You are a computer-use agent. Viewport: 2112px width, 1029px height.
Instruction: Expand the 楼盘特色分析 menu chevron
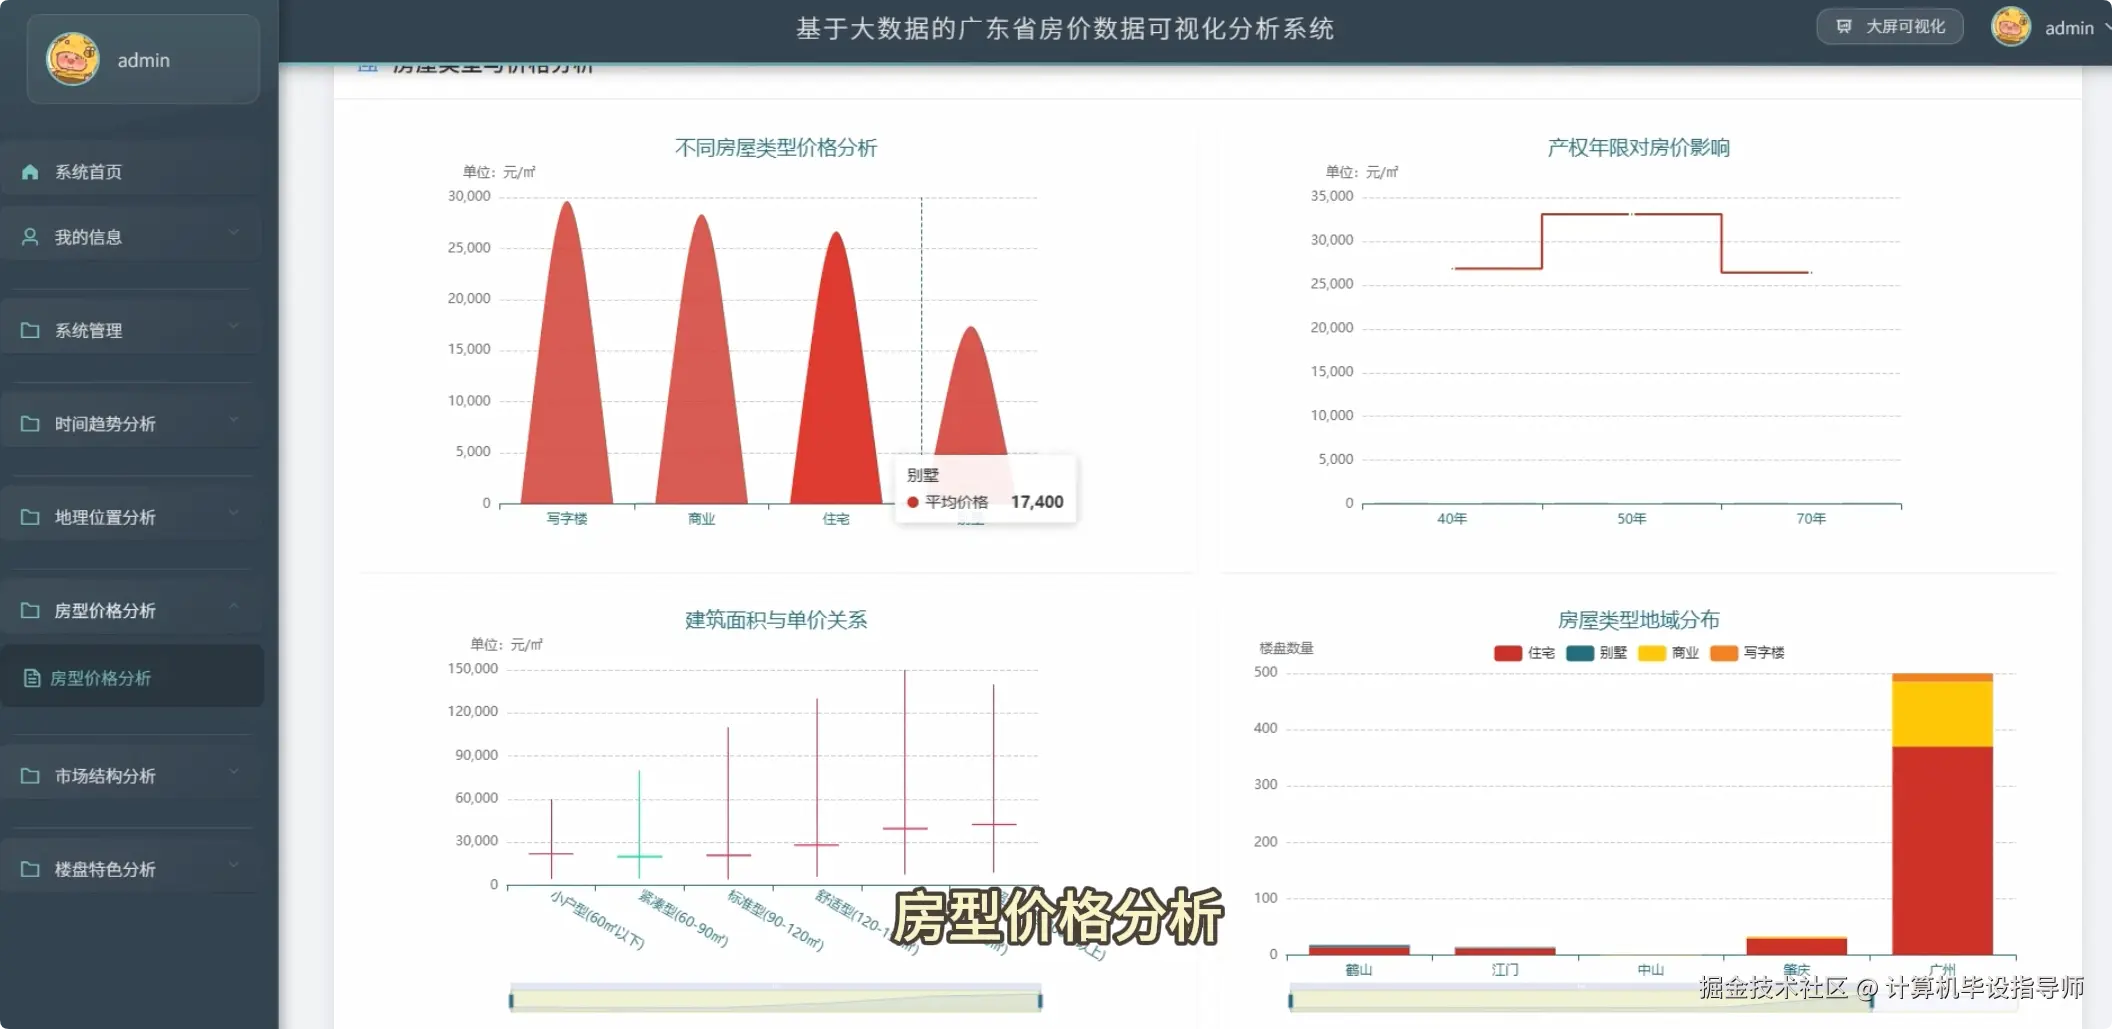point(233,865)
